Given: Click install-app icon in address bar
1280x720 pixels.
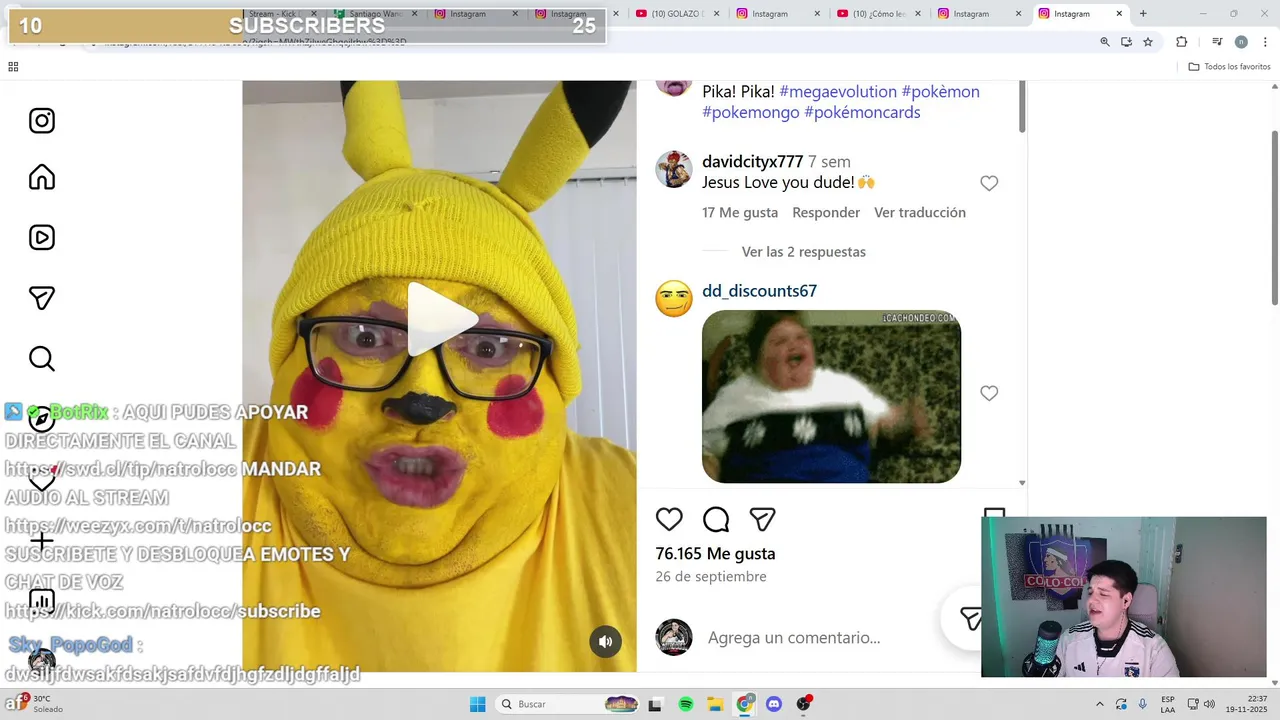Looking at the screenshot, I should pyautogui.click(x=1126, y=42).
